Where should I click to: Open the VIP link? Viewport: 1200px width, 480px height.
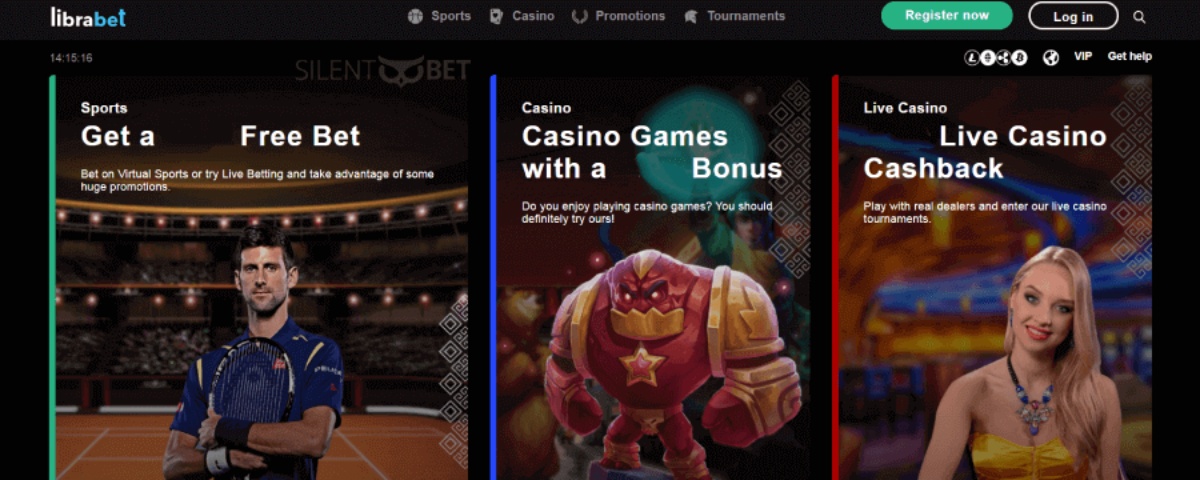tap(1083, 57)
